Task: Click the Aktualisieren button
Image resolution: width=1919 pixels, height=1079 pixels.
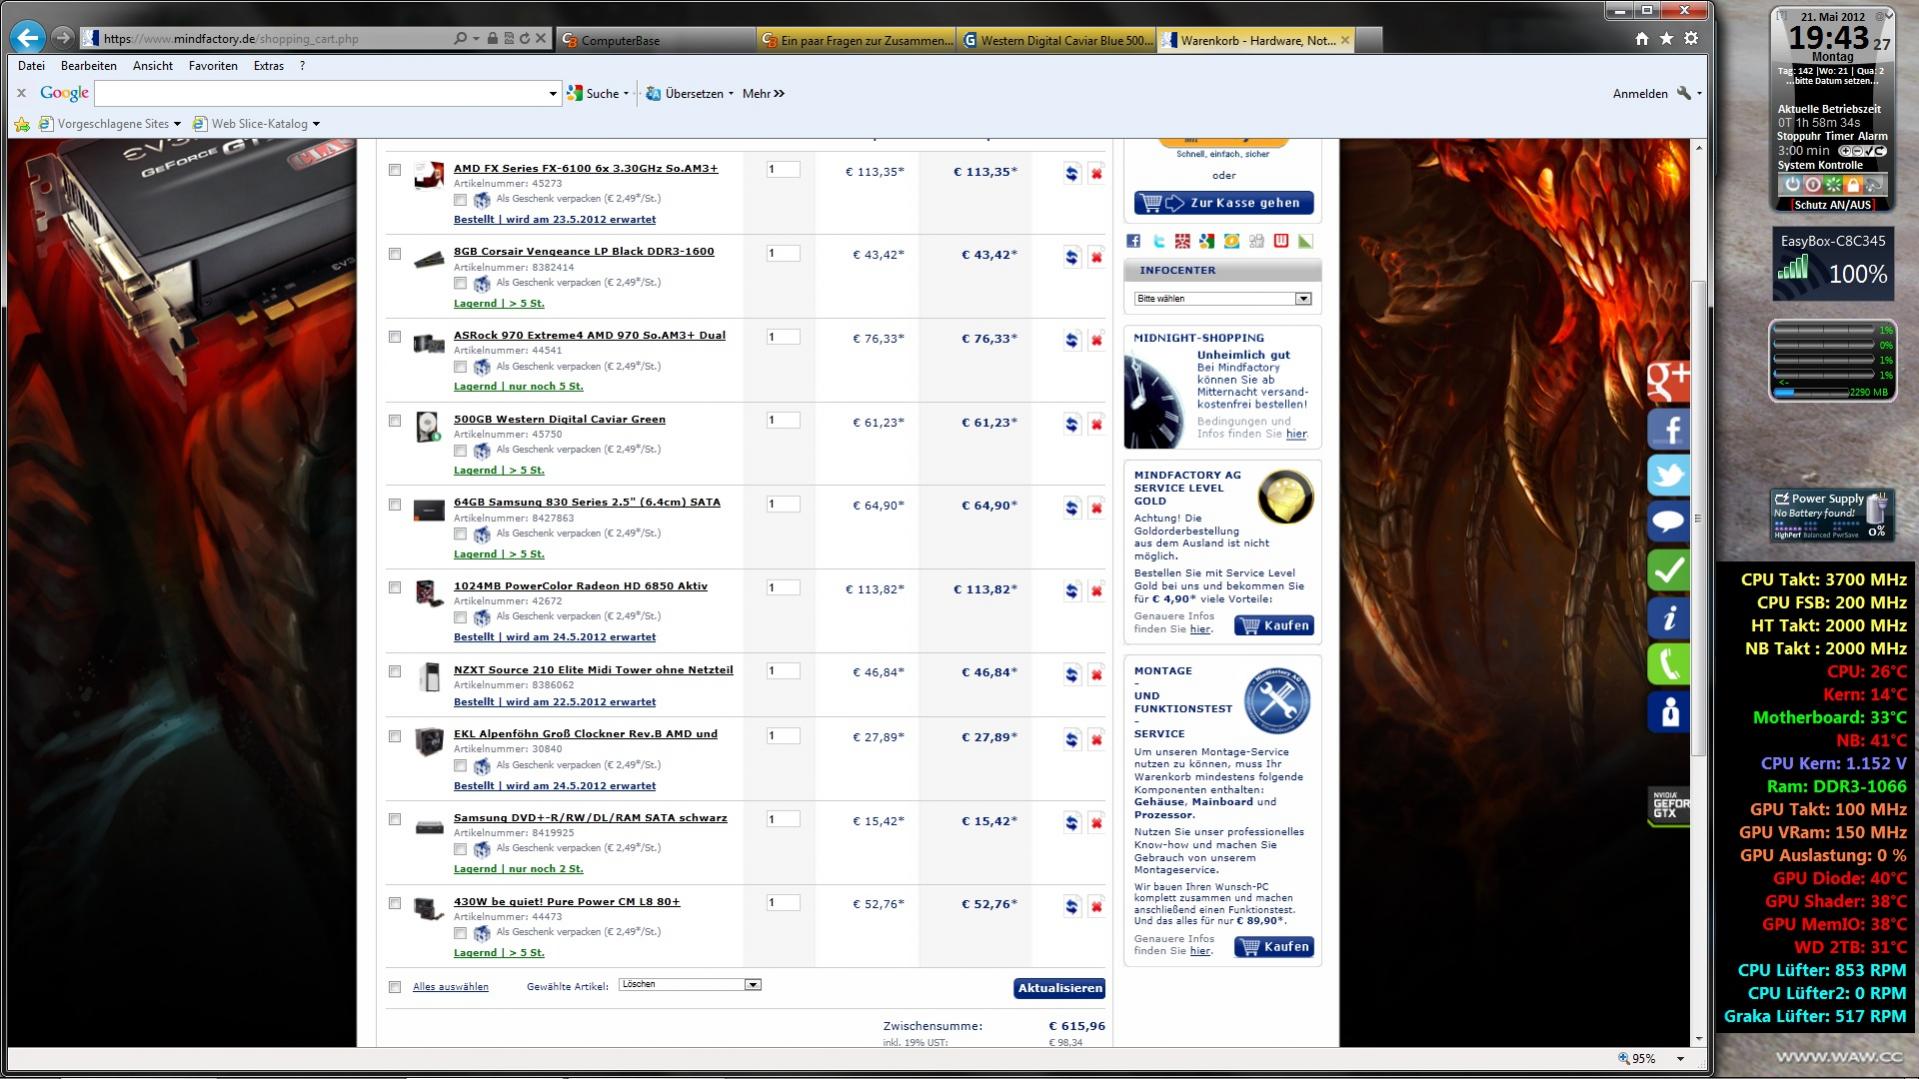Action: tap(1059, 988)
